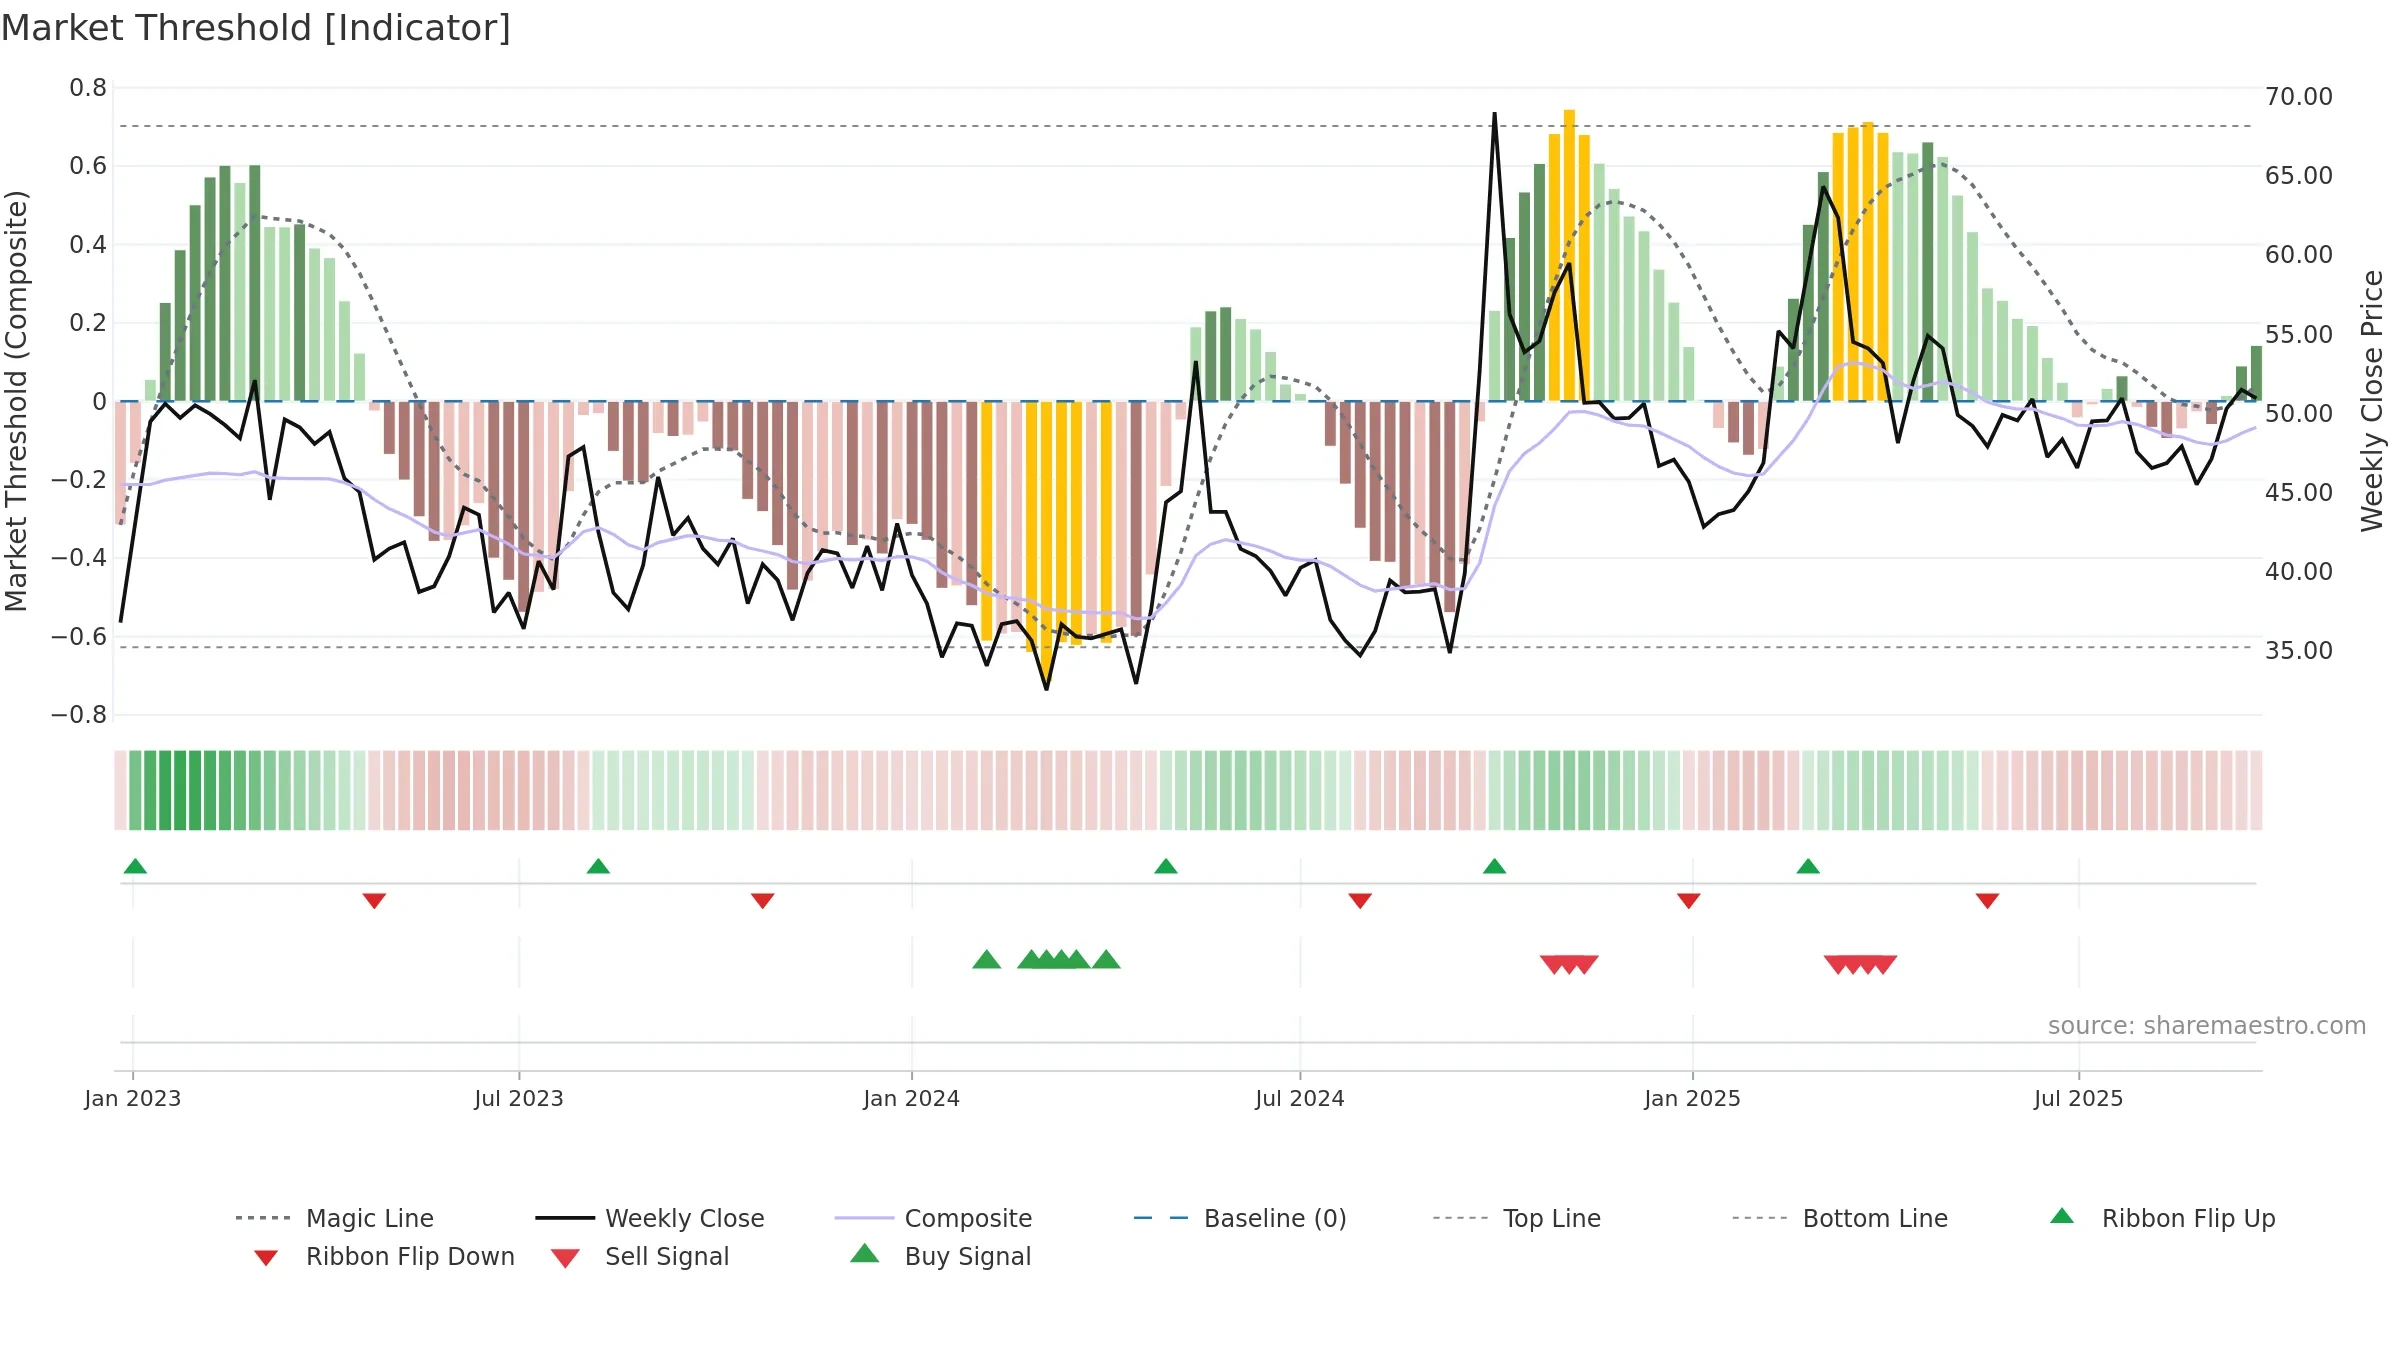Click the ribbon flip down marker near Oct 2023
2400x1350 pixels.
point(762,901)
